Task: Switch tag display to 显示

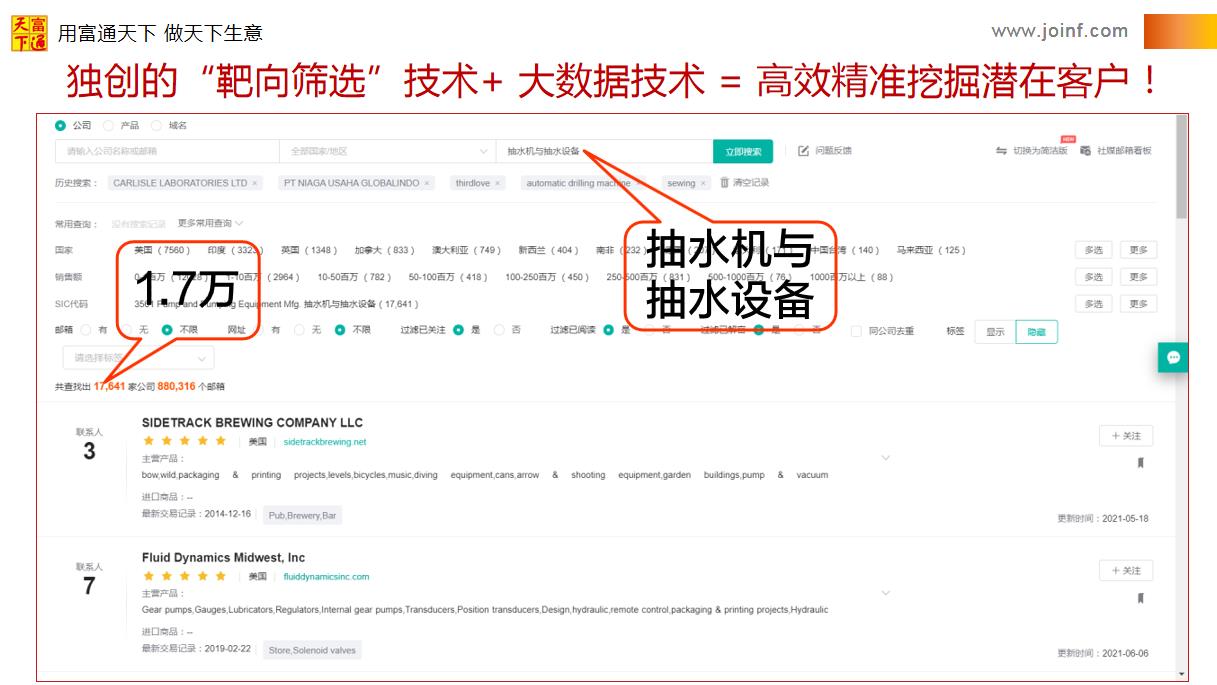Action: click(995, 332)
